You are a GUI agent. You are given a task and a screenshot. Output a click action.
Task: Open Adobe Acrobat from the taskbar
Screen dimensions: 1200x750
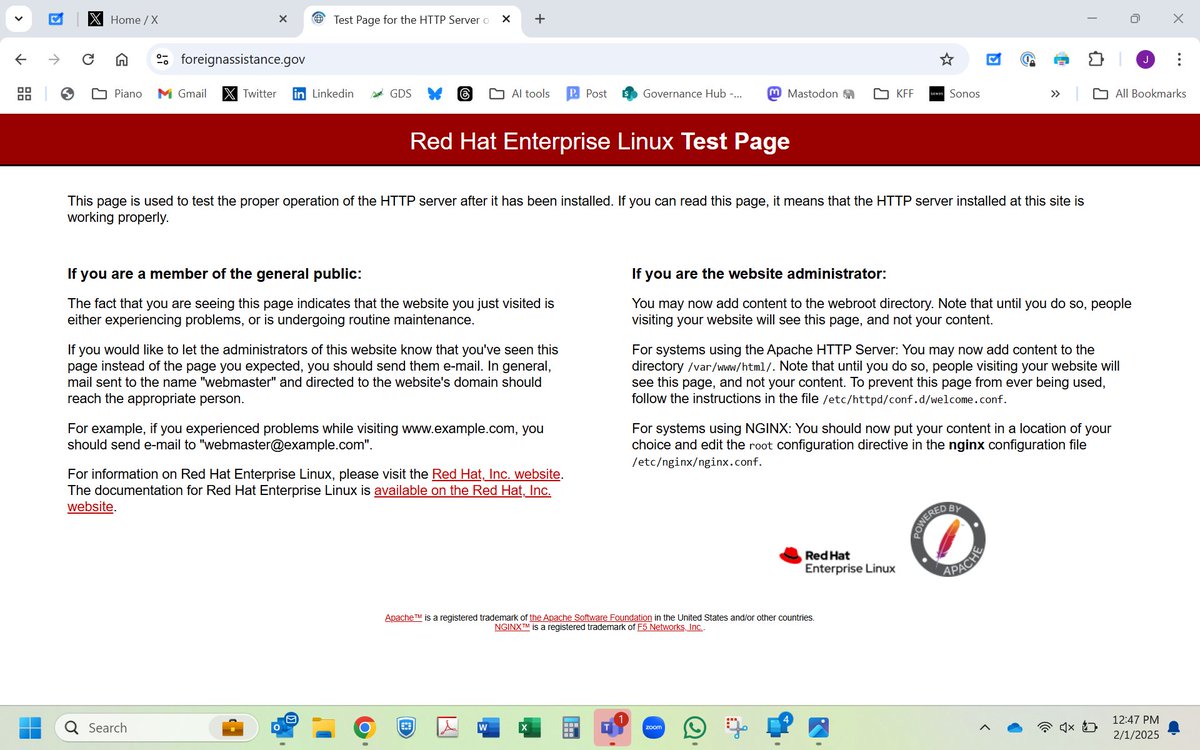click(x=446, y=727)
